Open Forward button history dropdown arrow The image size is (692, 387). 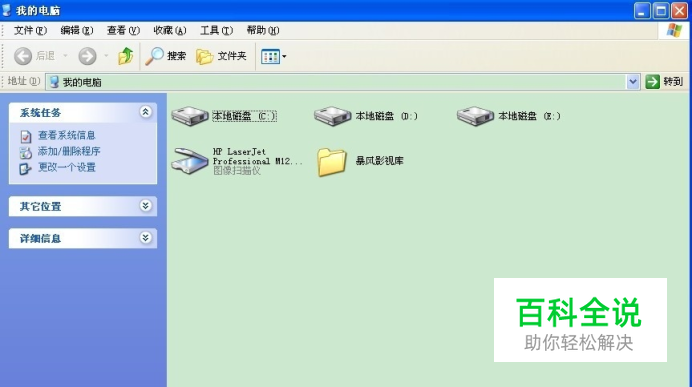tap(106, 56)
